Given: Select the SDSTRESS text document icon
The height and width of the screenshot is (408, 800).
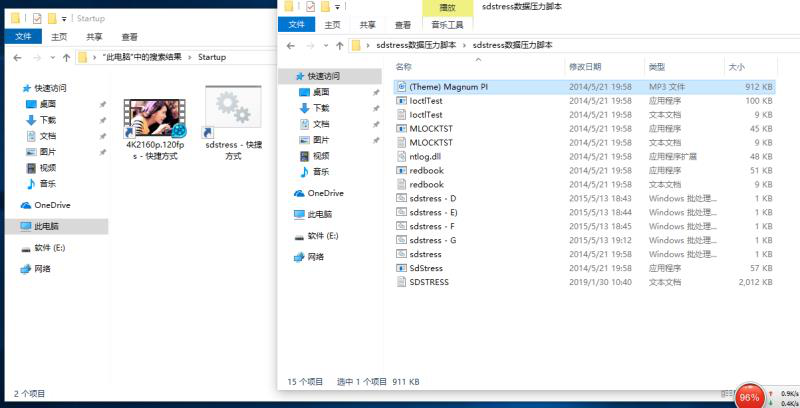Looking at the screenshot, I should click(x=402, y=282).
